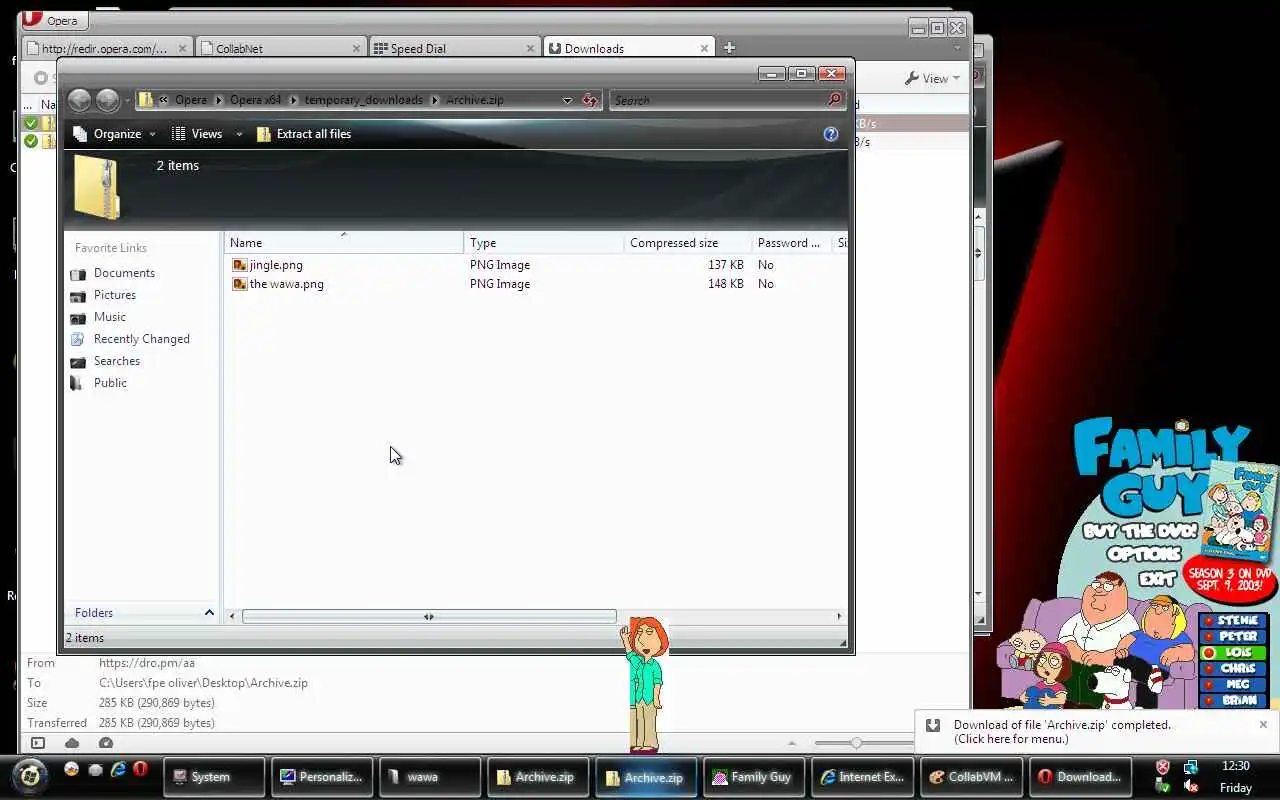Sort by Type column header
This screenshot has width=1280, height=800.
[544, 243]
